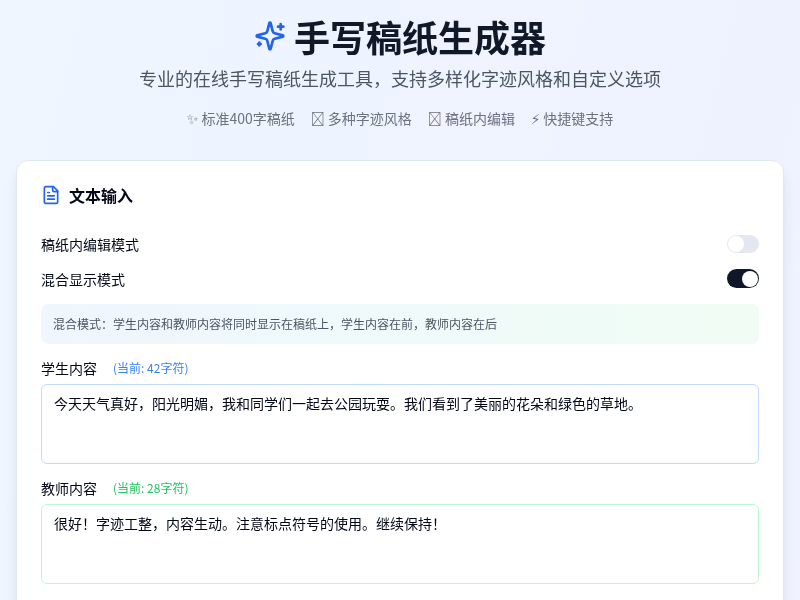Viewport: 800px width, 600px height.
Task: Click the 稿纸内编辑模式 label text
Action: pos(90,245)
